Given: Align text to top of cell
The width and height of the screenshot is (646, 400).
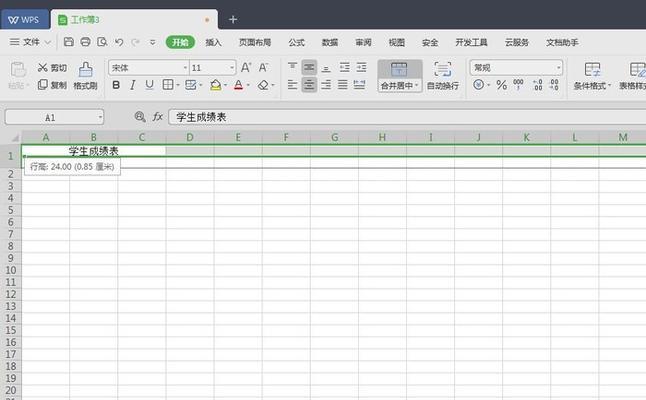Looking at the screenshot, I should [293, 67].
